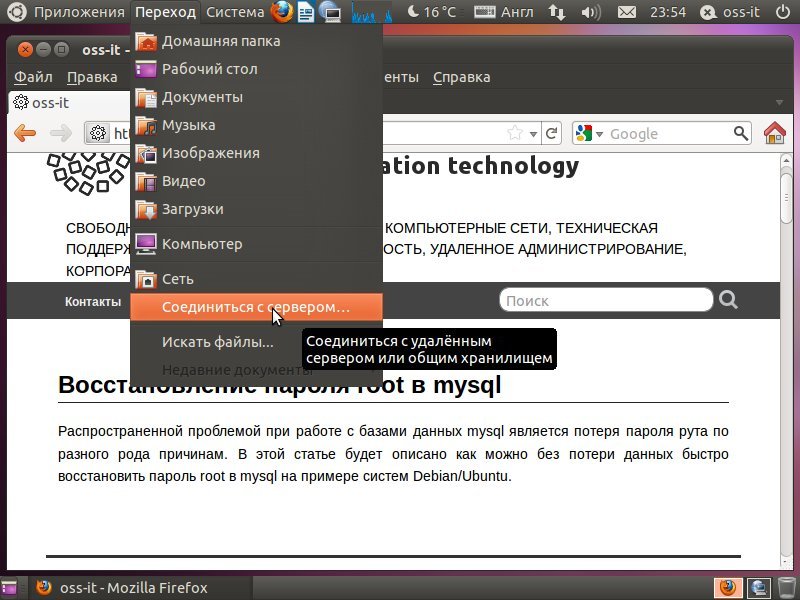Open the Trash from the desktop

785,588
